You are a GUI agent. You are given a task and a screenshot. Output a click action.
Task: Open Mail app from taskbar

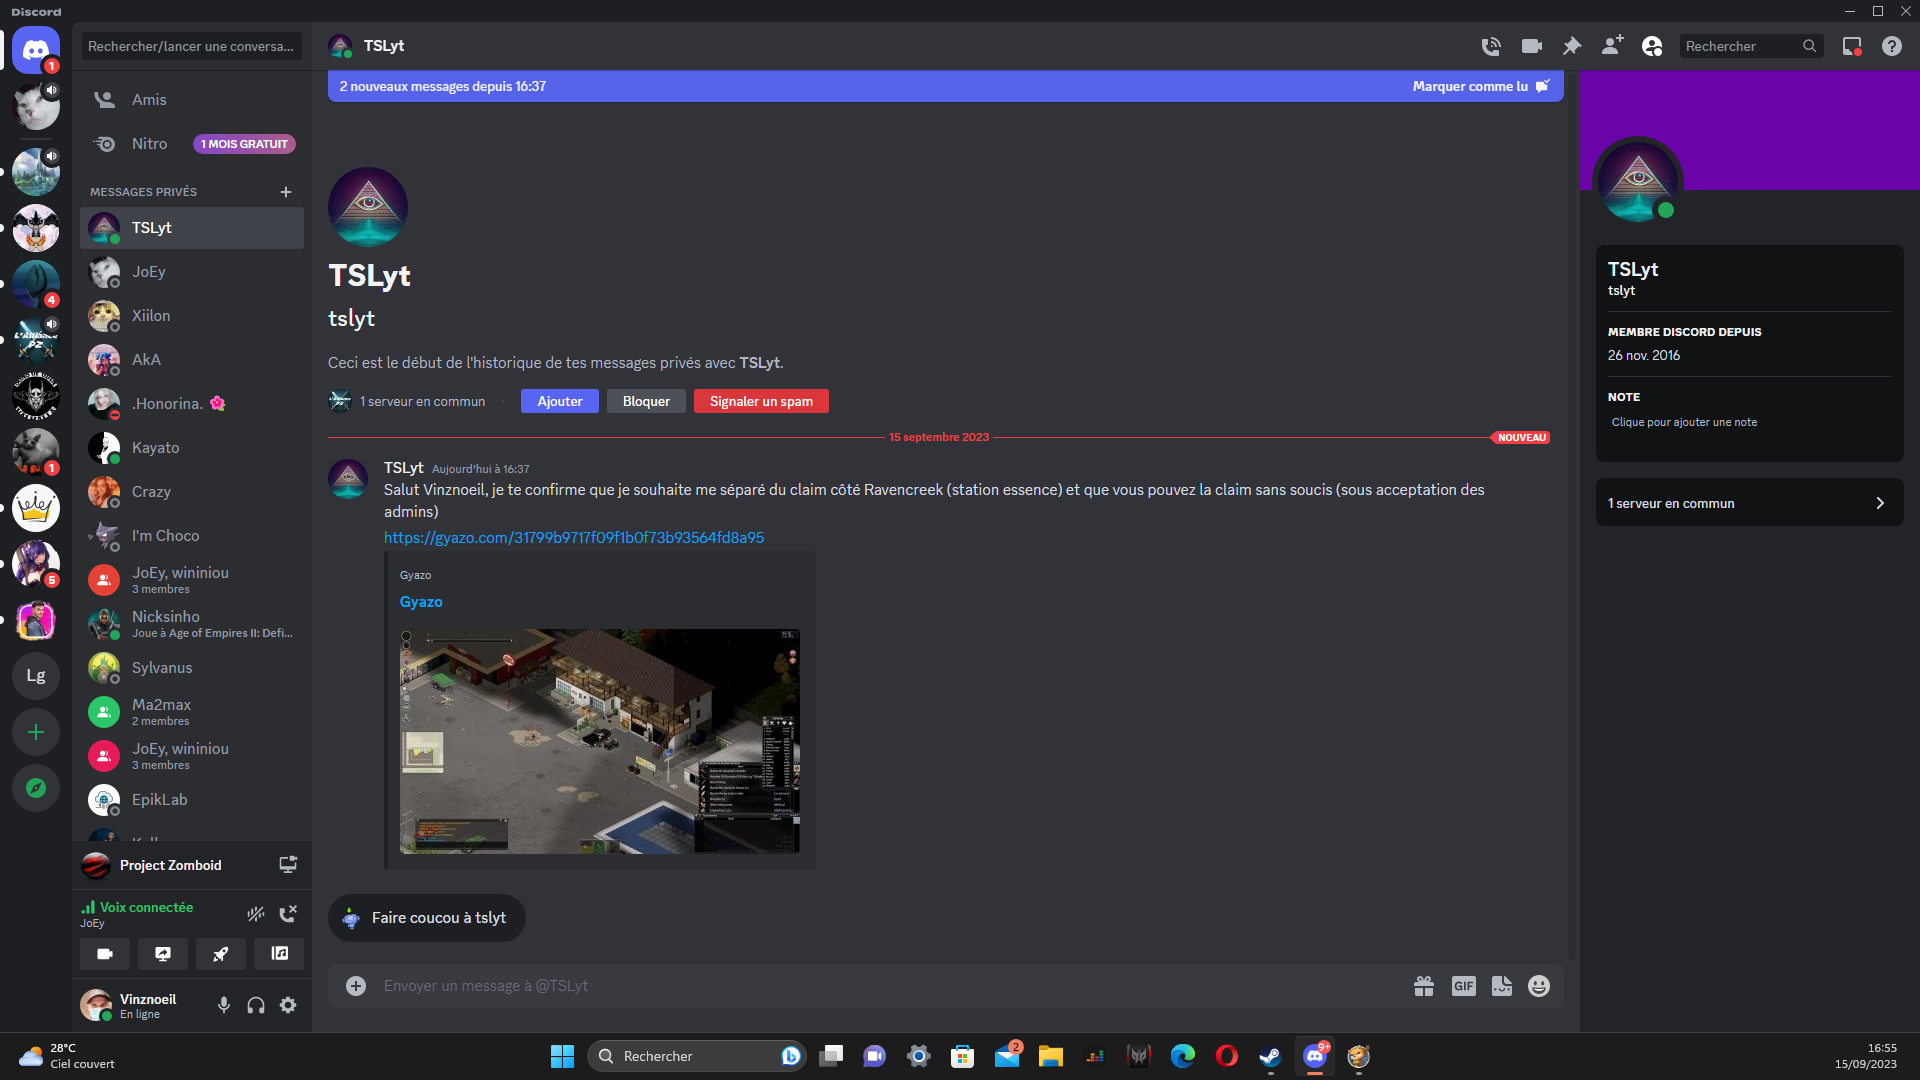[1007, 1056]
